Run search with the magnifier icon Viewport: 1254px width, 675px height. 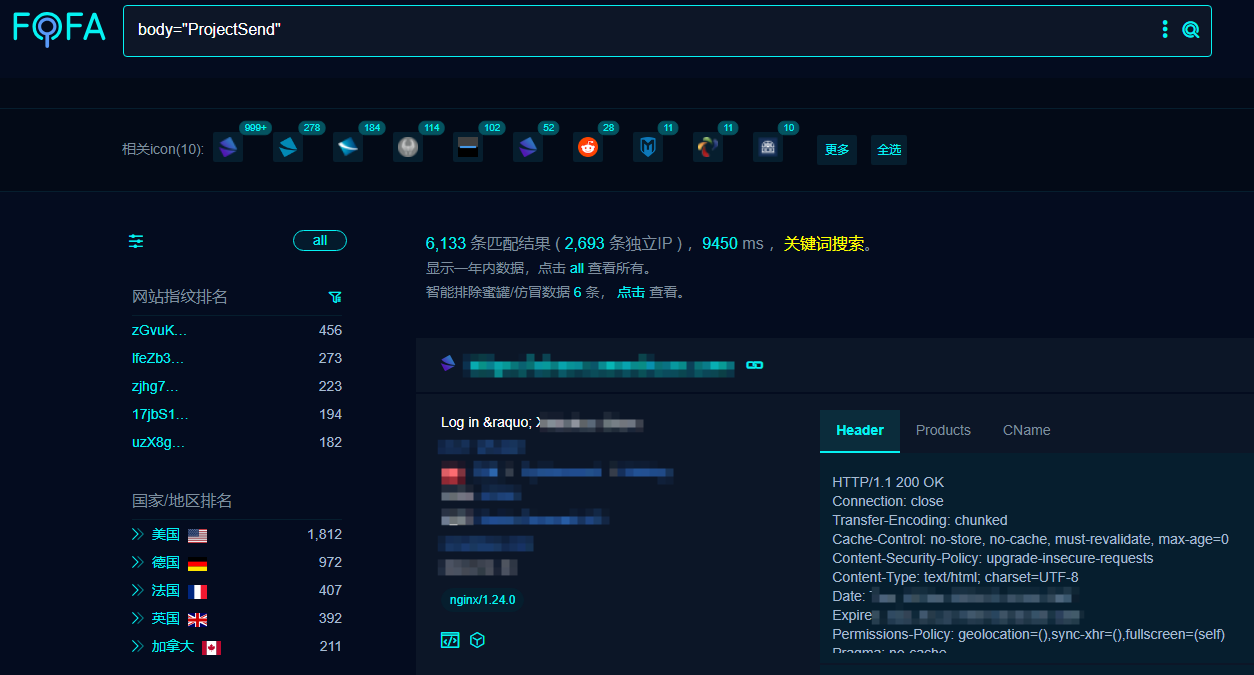[1191, 30]
